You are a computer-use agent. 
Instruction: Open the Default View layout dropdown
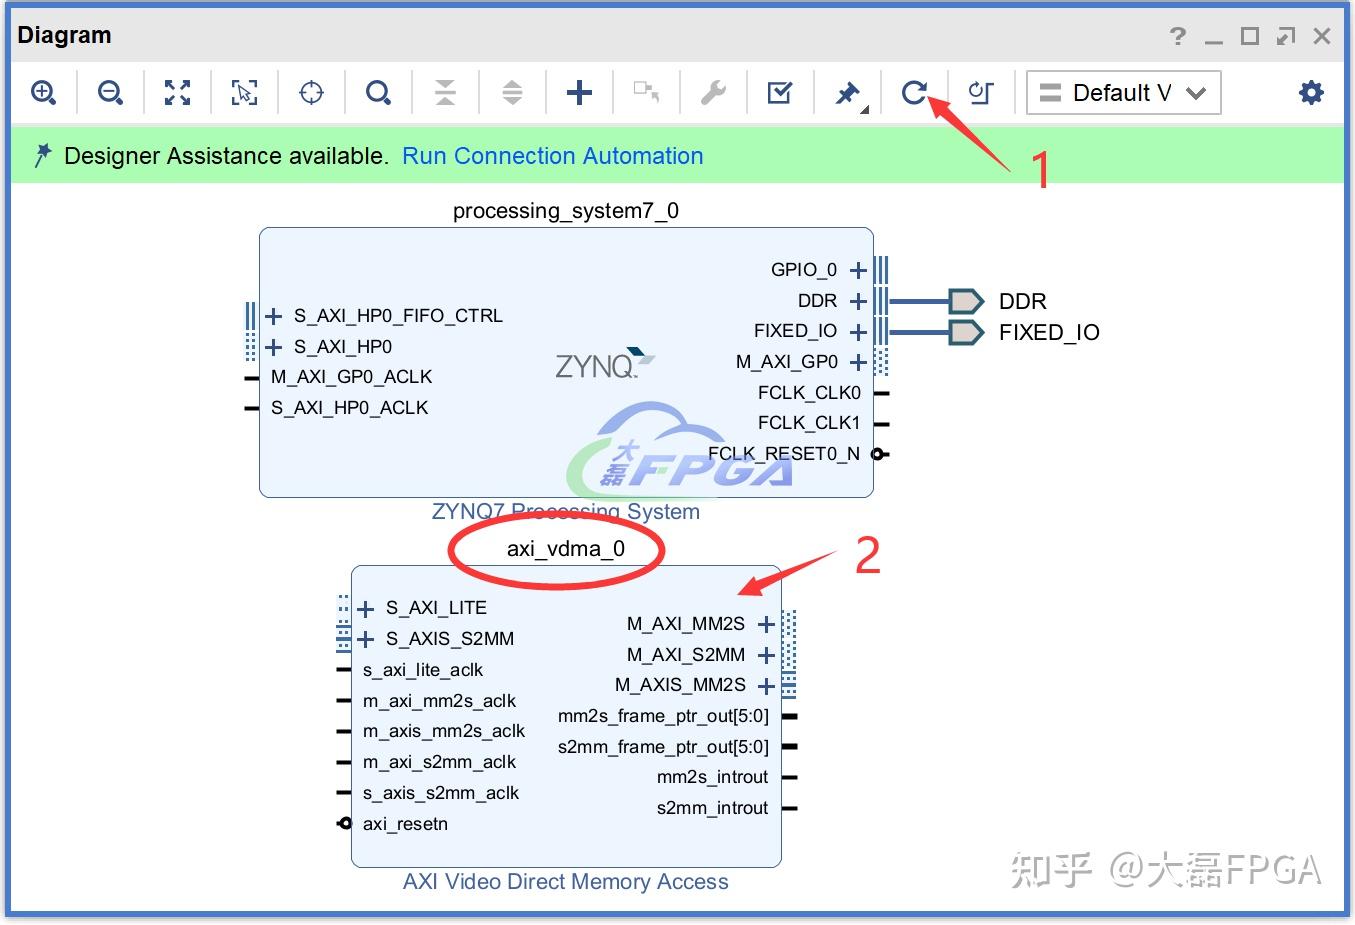click(x=1123, y=92)
